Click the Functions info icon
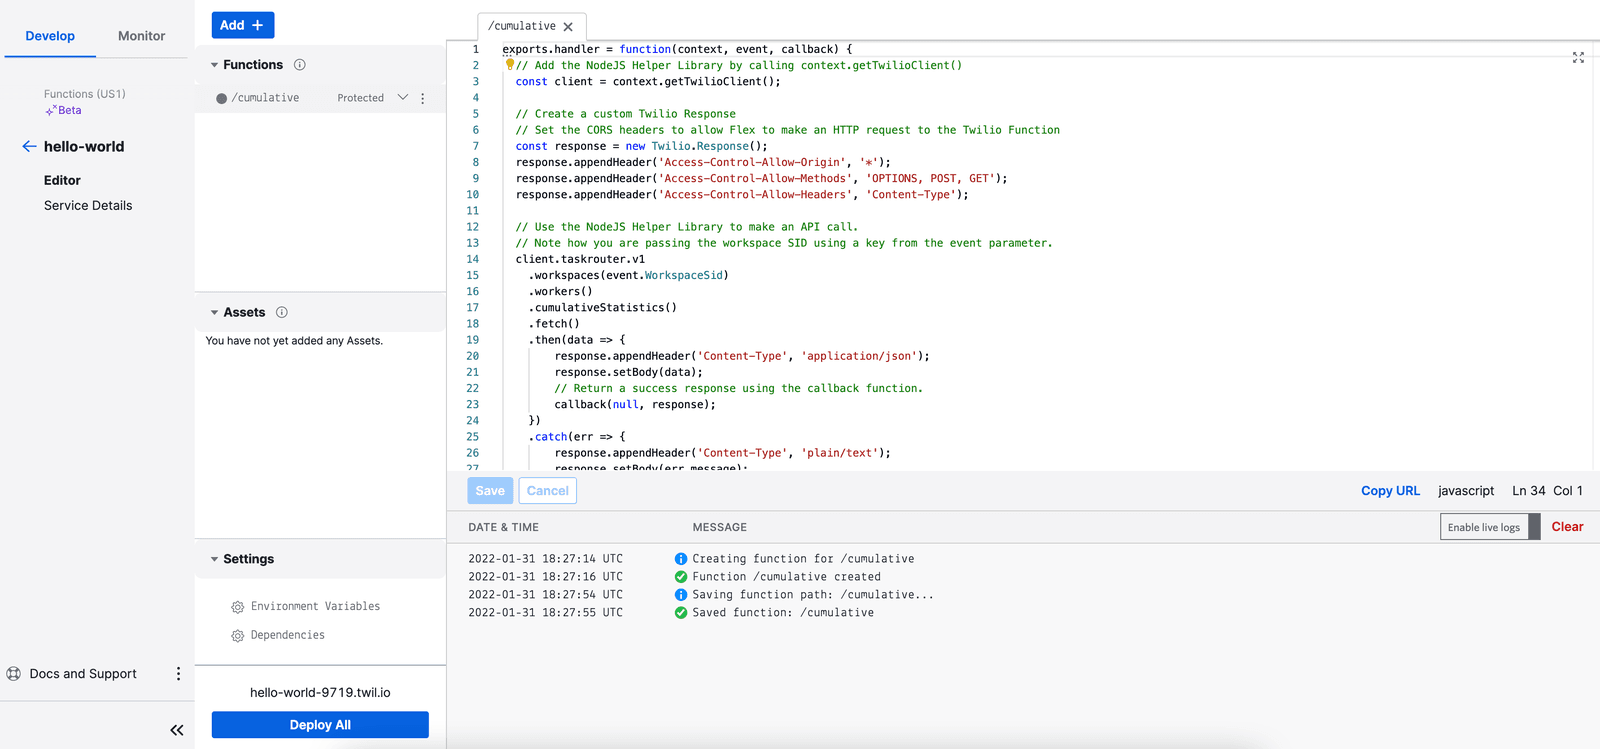 tap(299, 65)
